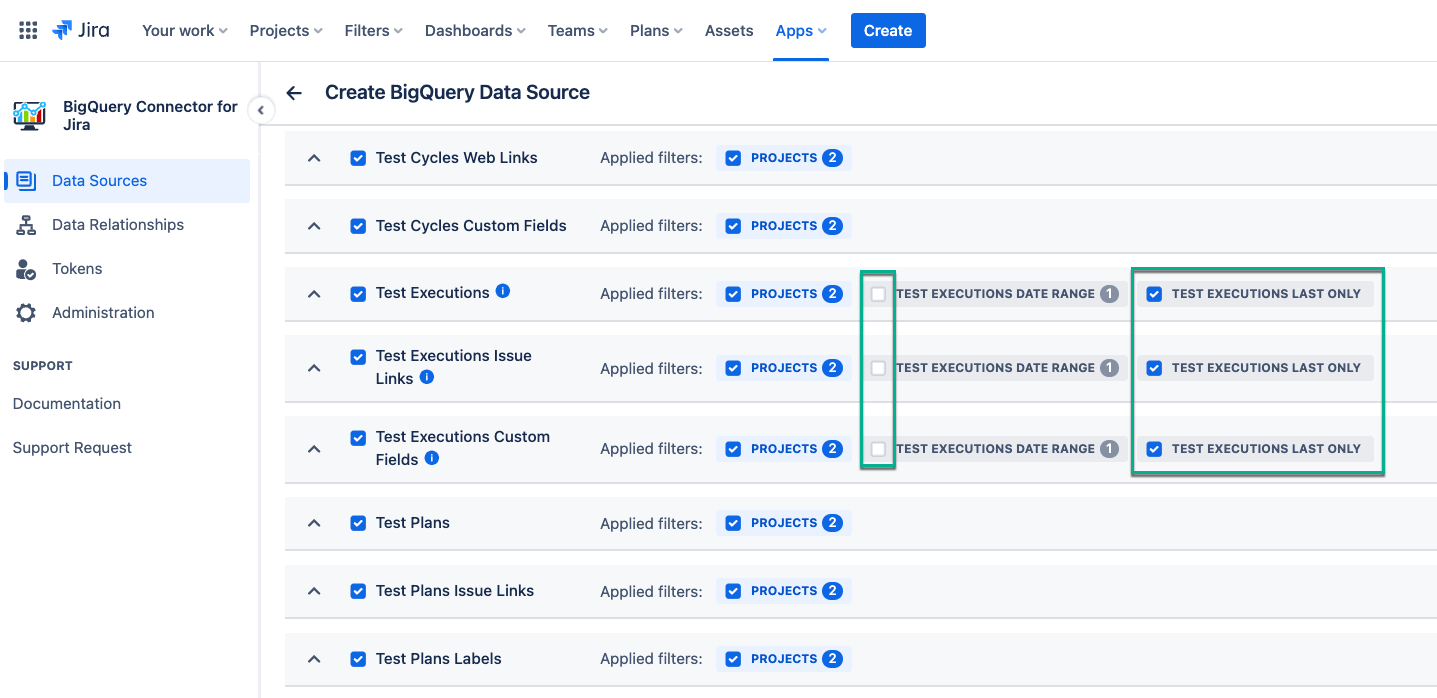Open the app switcher grid icon
Viewport: 1437px width, 698px height.
pos(28,30)
